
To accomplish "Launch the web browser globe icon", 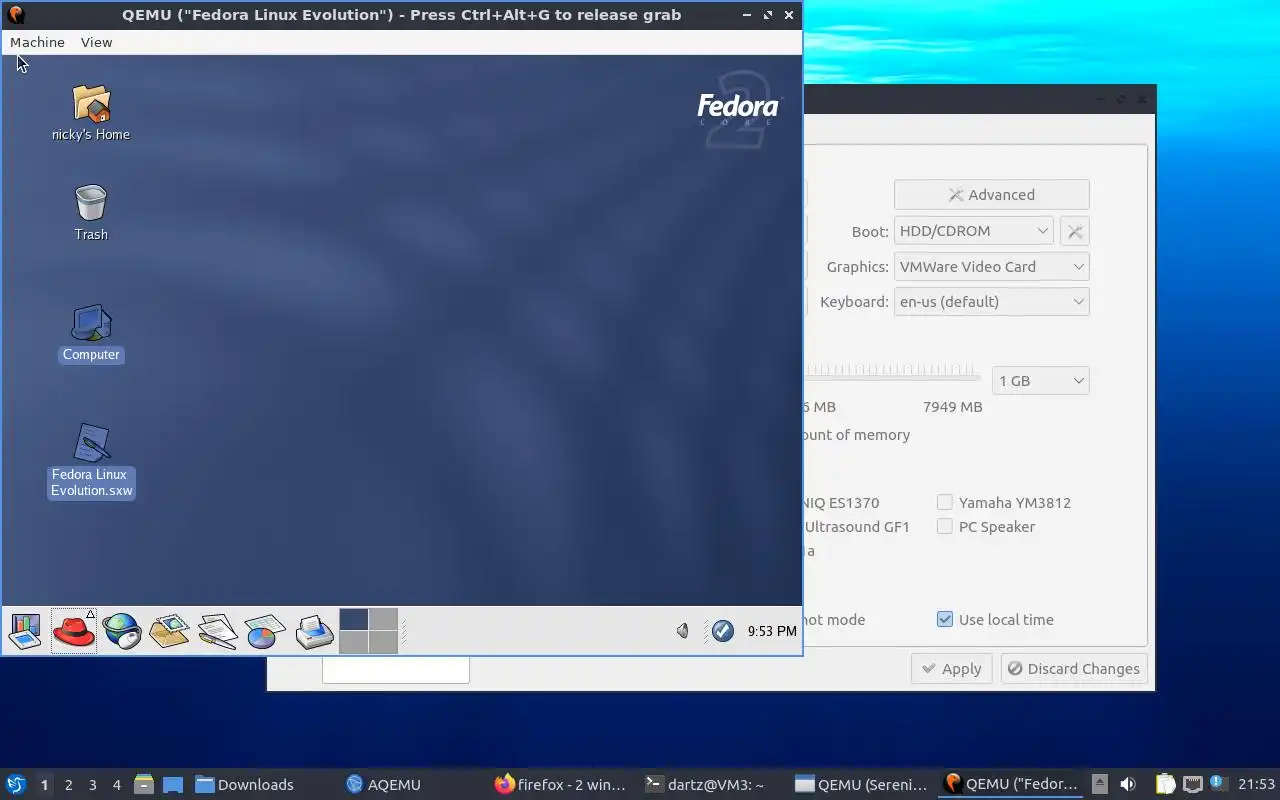I will (122, 631).
